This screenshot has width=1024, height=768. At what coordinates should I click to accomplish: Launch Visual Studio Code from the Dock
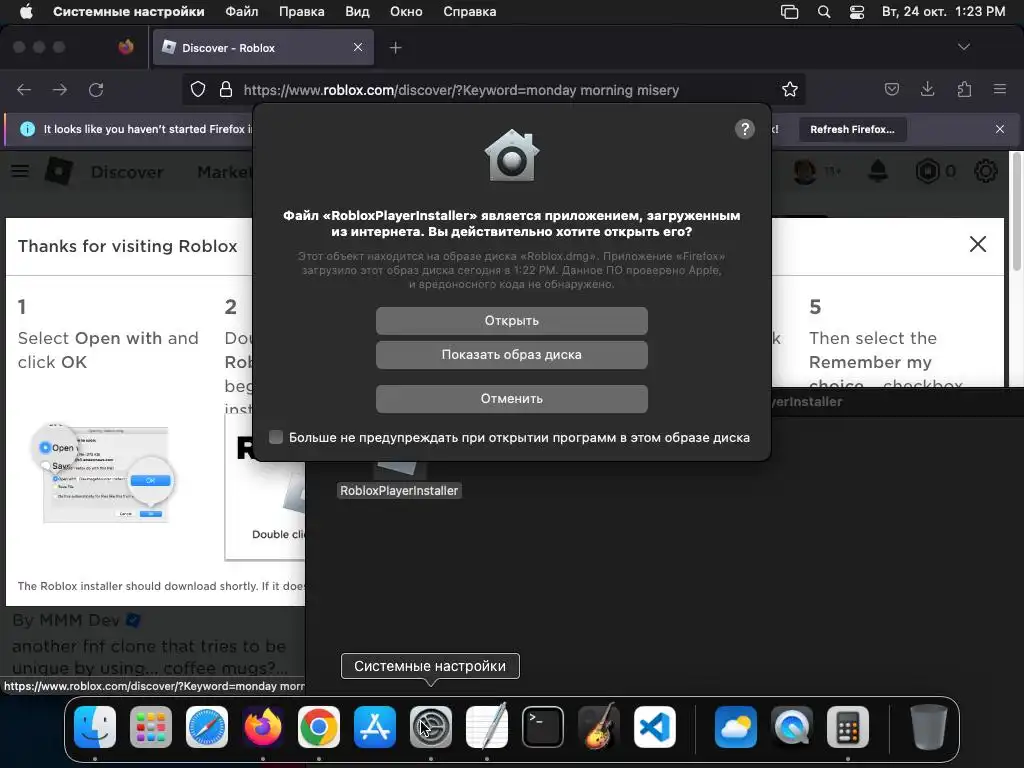[655, 727]
